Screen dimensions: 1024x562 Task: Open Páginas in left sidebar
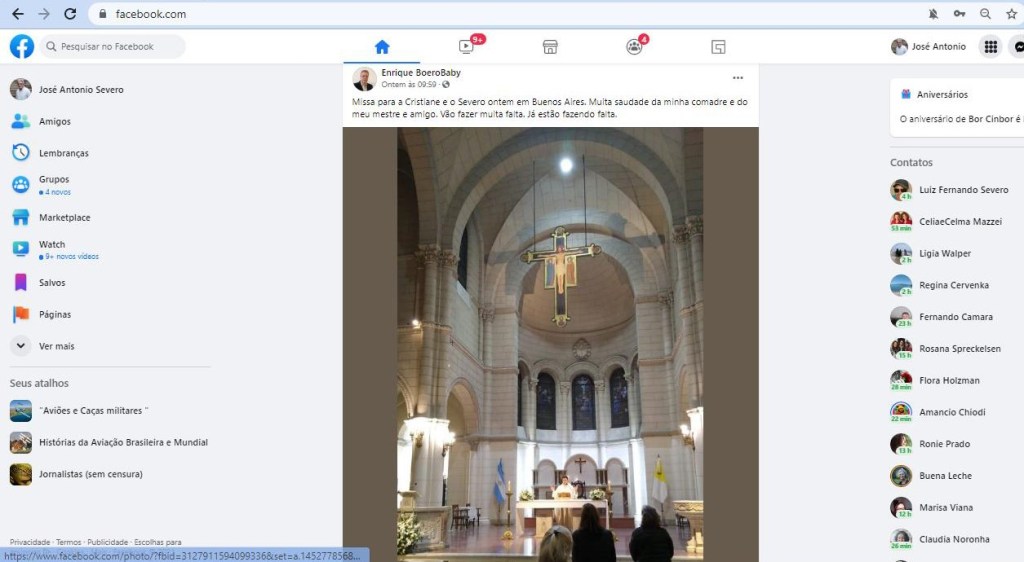click(x=55, y=314)
